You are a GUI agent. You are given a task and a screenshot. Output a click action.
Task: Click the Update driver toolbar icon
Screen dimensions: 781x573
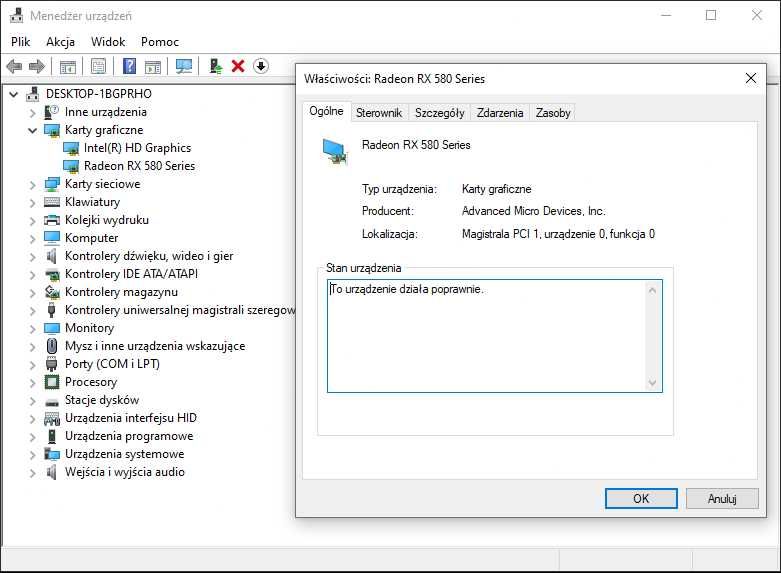point(215,66)
